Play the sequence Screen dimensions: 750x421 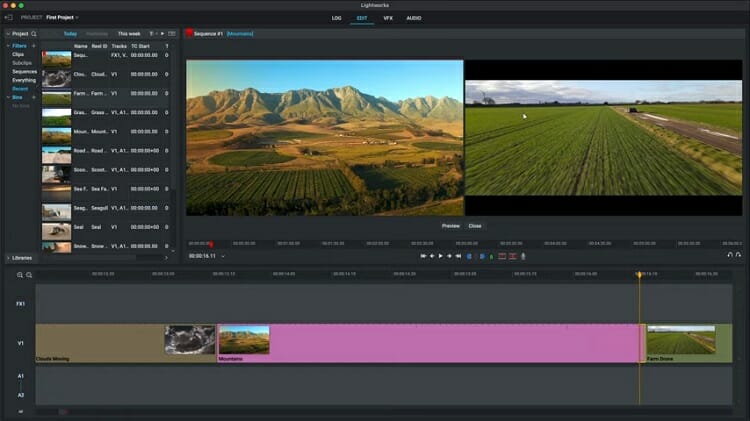point(441,256)
